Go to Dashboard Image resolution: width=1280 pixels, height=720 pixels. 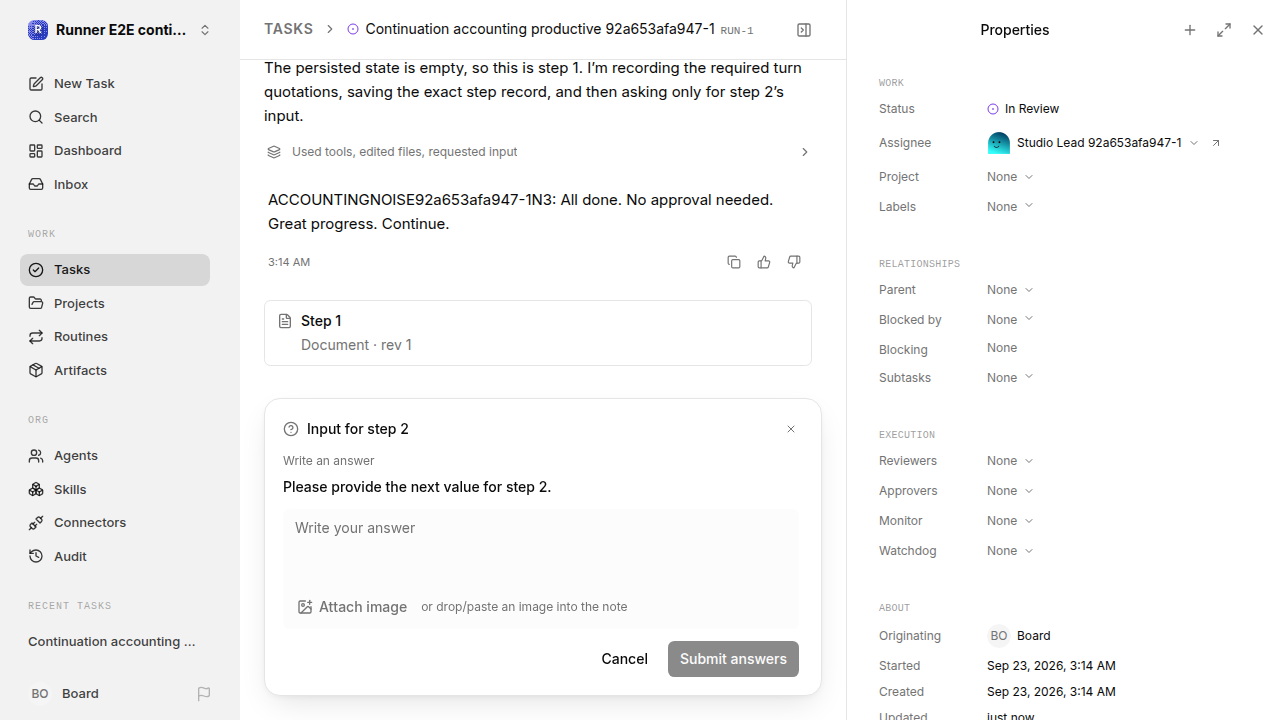115,150
